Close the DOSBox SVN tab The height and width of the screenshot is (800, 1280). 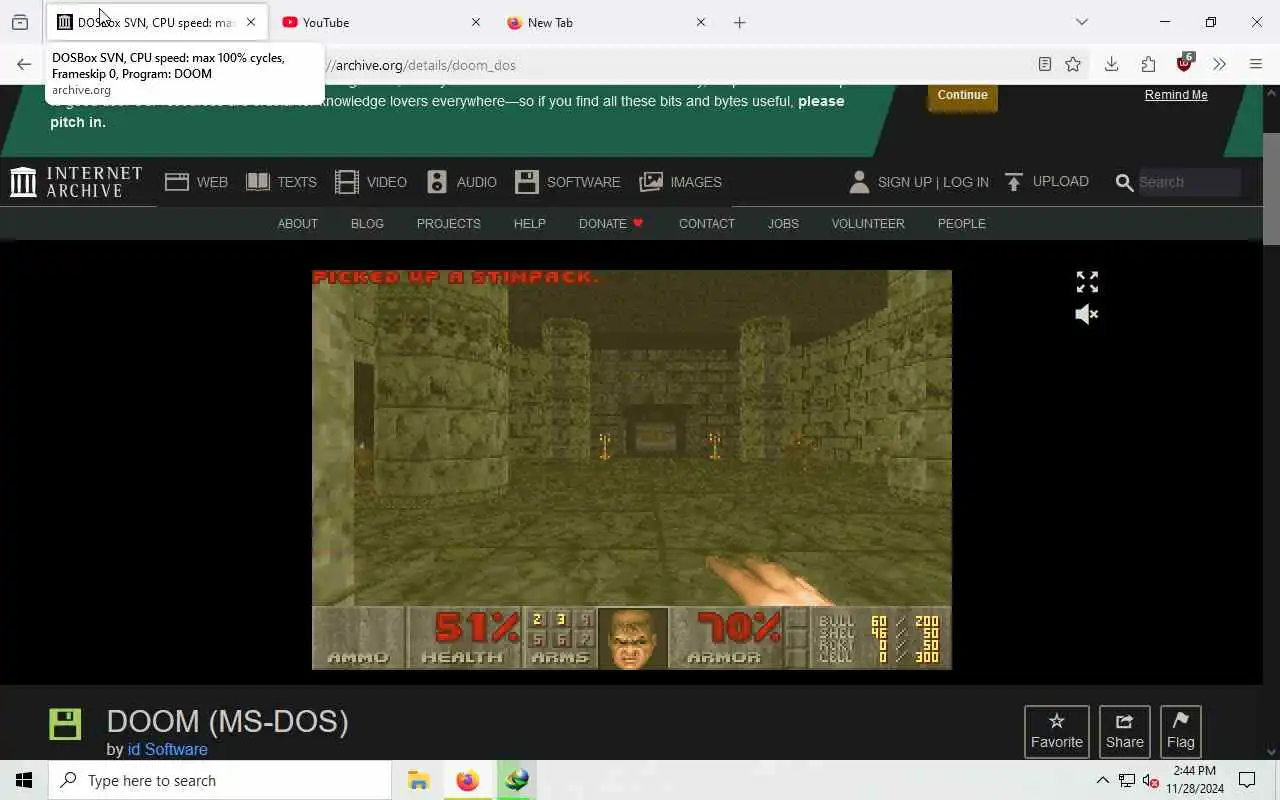pyautogui.click(x=251, y=22)
